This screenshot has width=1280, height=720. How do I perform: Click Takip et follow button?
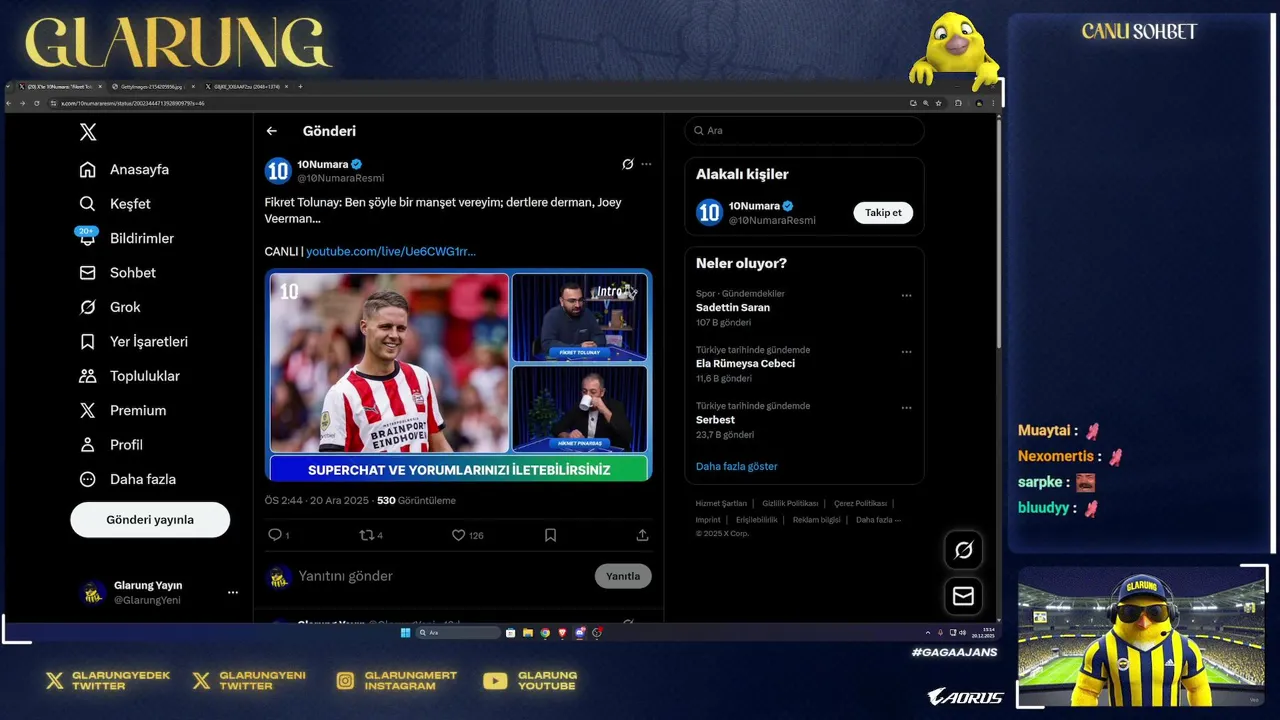point(883,213)
